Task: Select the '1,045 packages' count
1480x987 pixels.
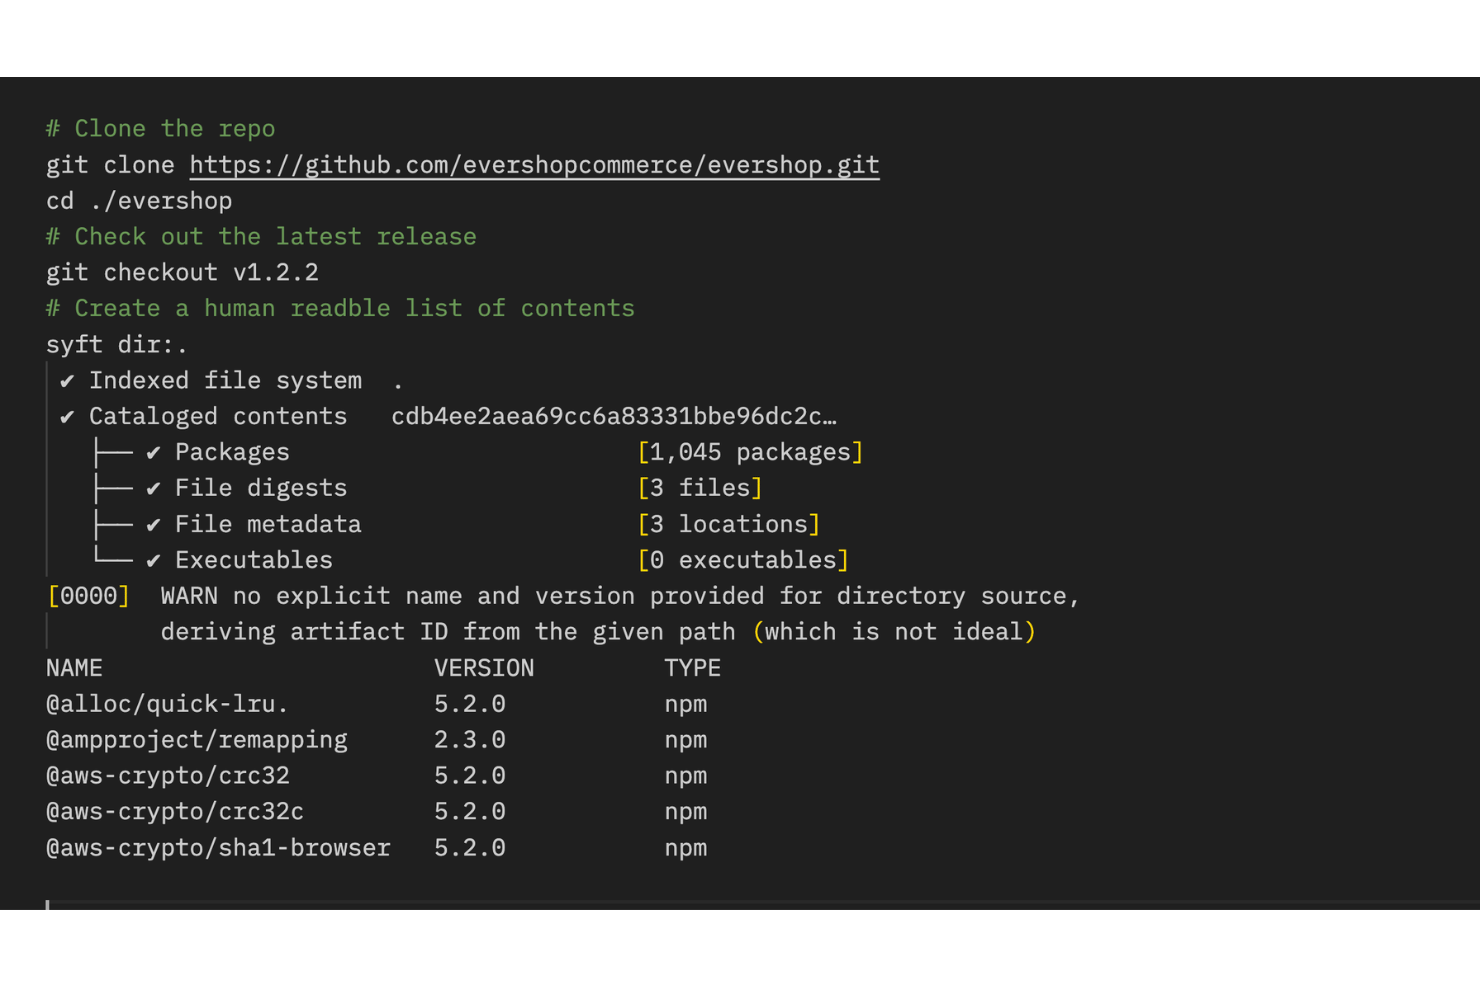Action: click(x=750, y=453)
